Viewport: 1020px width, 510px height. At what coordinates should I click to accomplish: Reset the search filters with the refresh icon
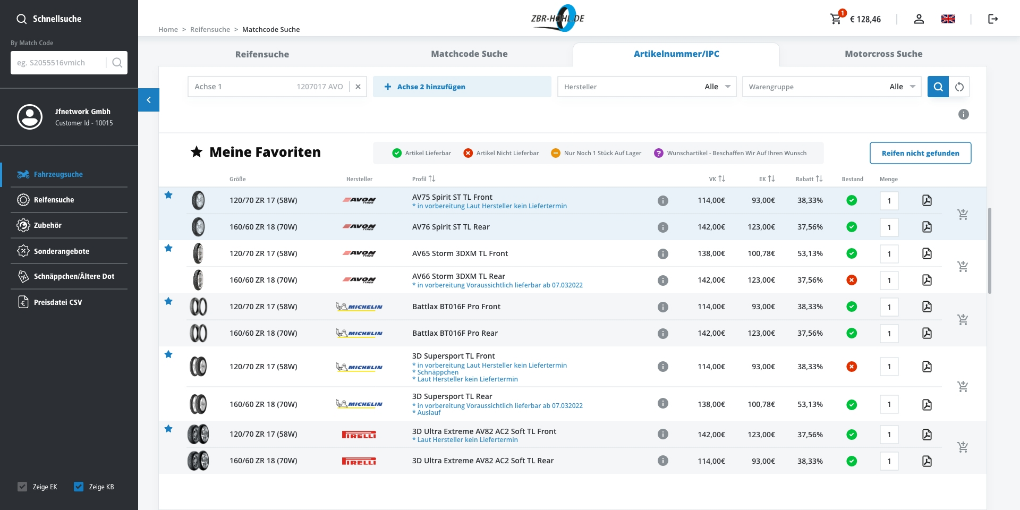coord(959,87)
